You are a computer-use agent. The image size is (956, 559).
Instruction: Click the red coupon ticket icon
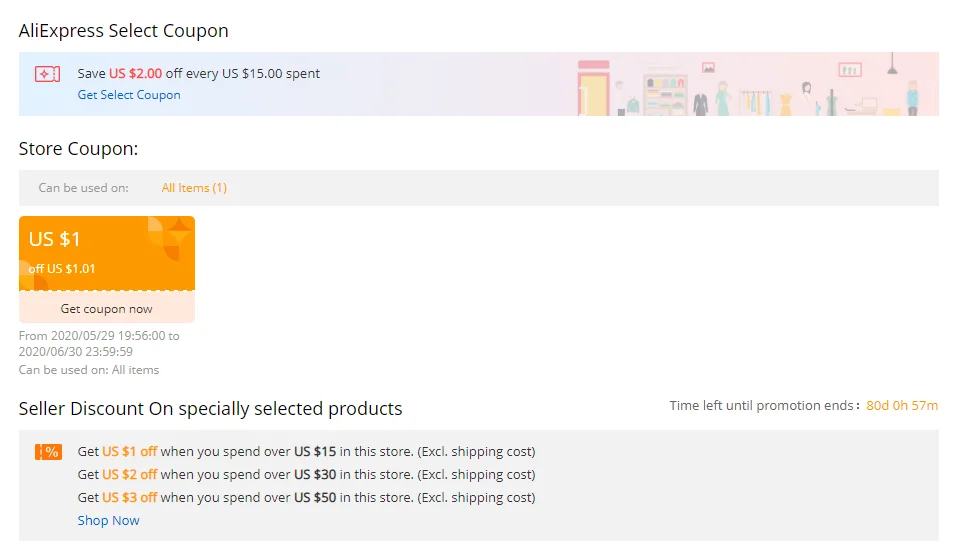48,74
